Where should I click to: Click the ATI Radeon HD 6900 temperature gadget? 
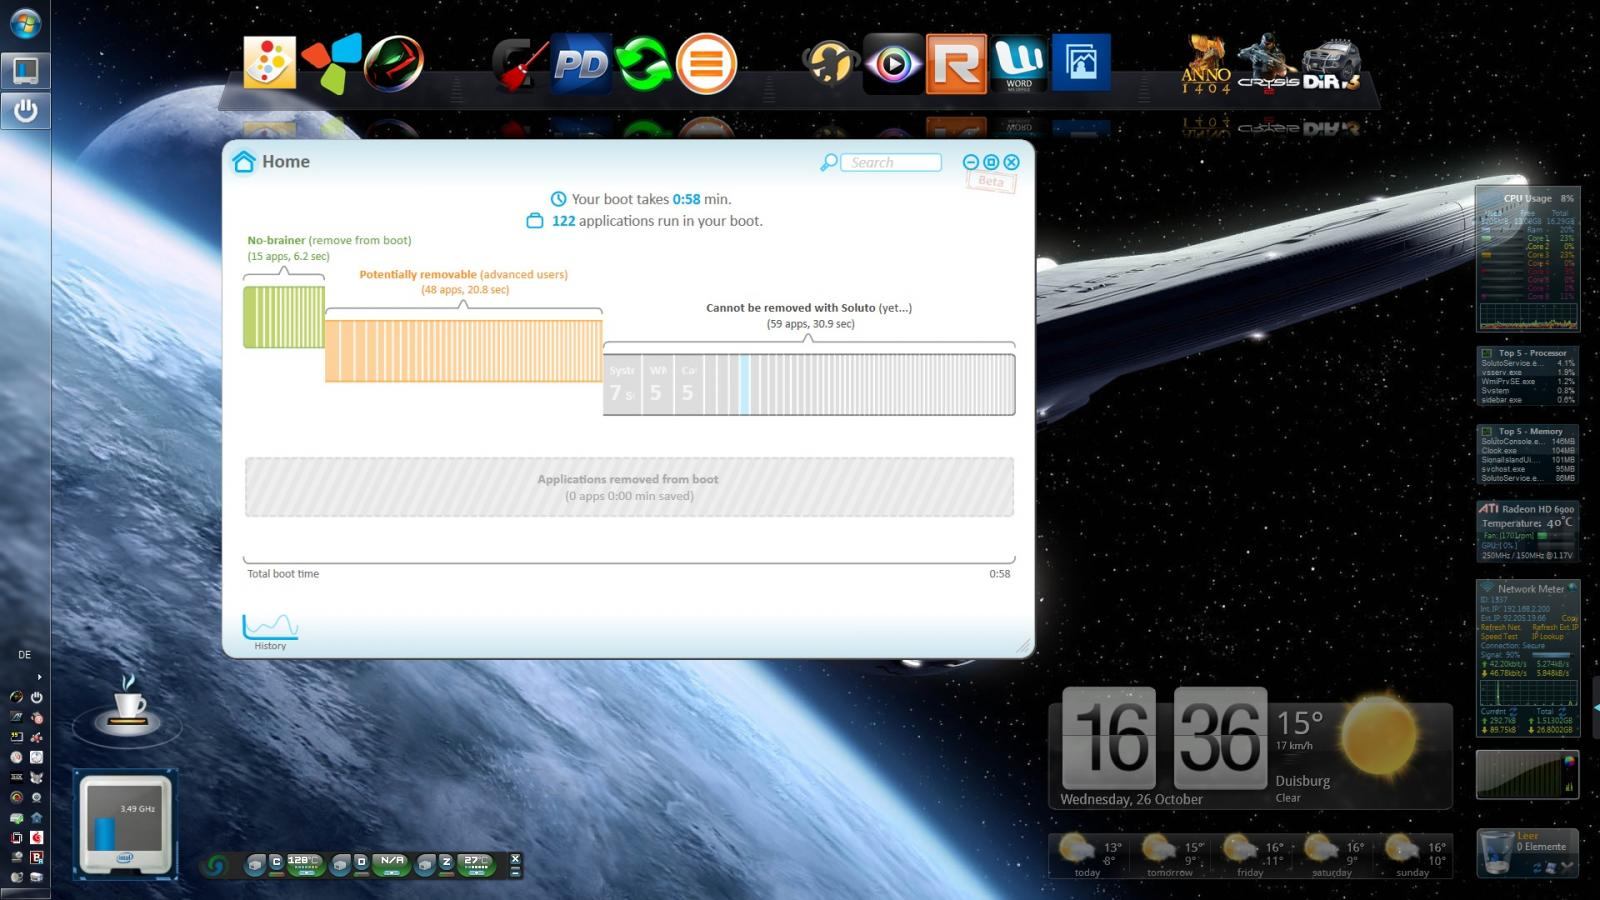(1528, 531)
